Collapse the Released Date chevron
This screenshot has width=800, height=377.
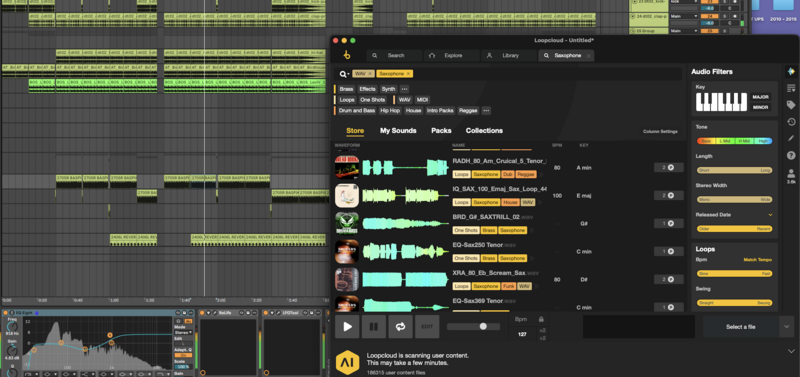click(770, 215)
